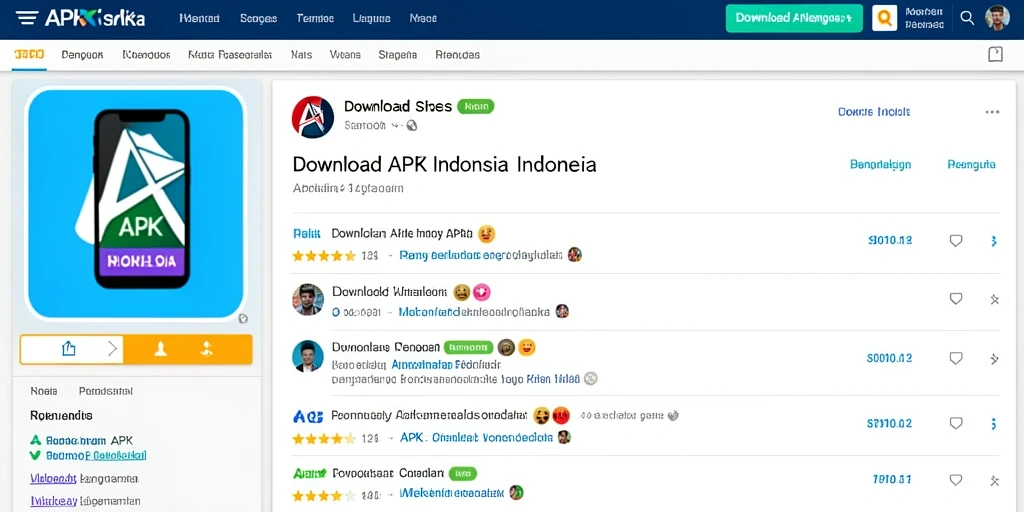Click the small icon at app image corner
Viewport: 1024px width, 512px height.
click(x=243, y=319)
